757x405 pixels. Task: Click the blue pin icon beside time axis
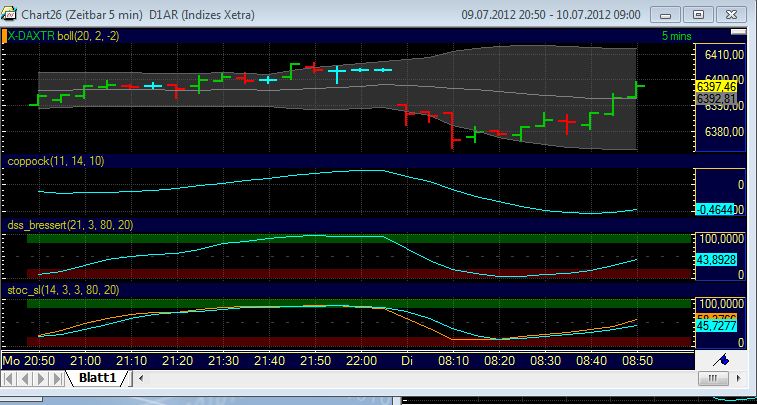723,359
